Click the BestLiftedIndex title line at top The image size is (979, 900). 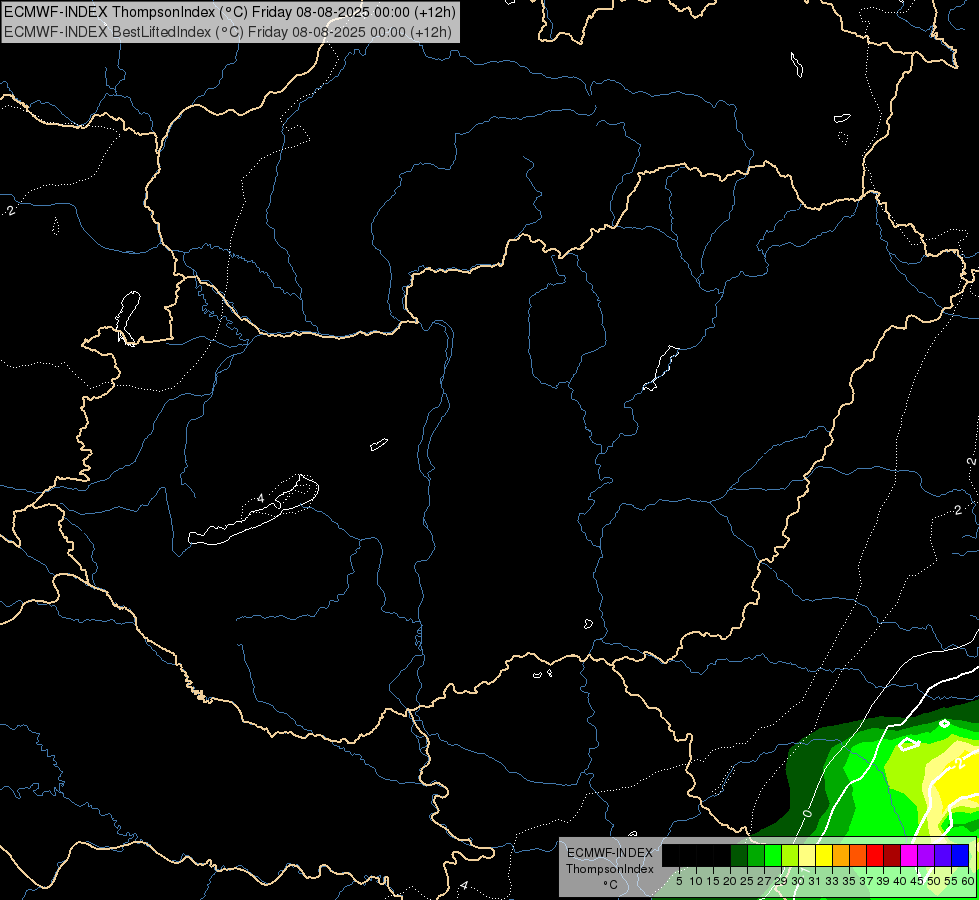[227, 32]
